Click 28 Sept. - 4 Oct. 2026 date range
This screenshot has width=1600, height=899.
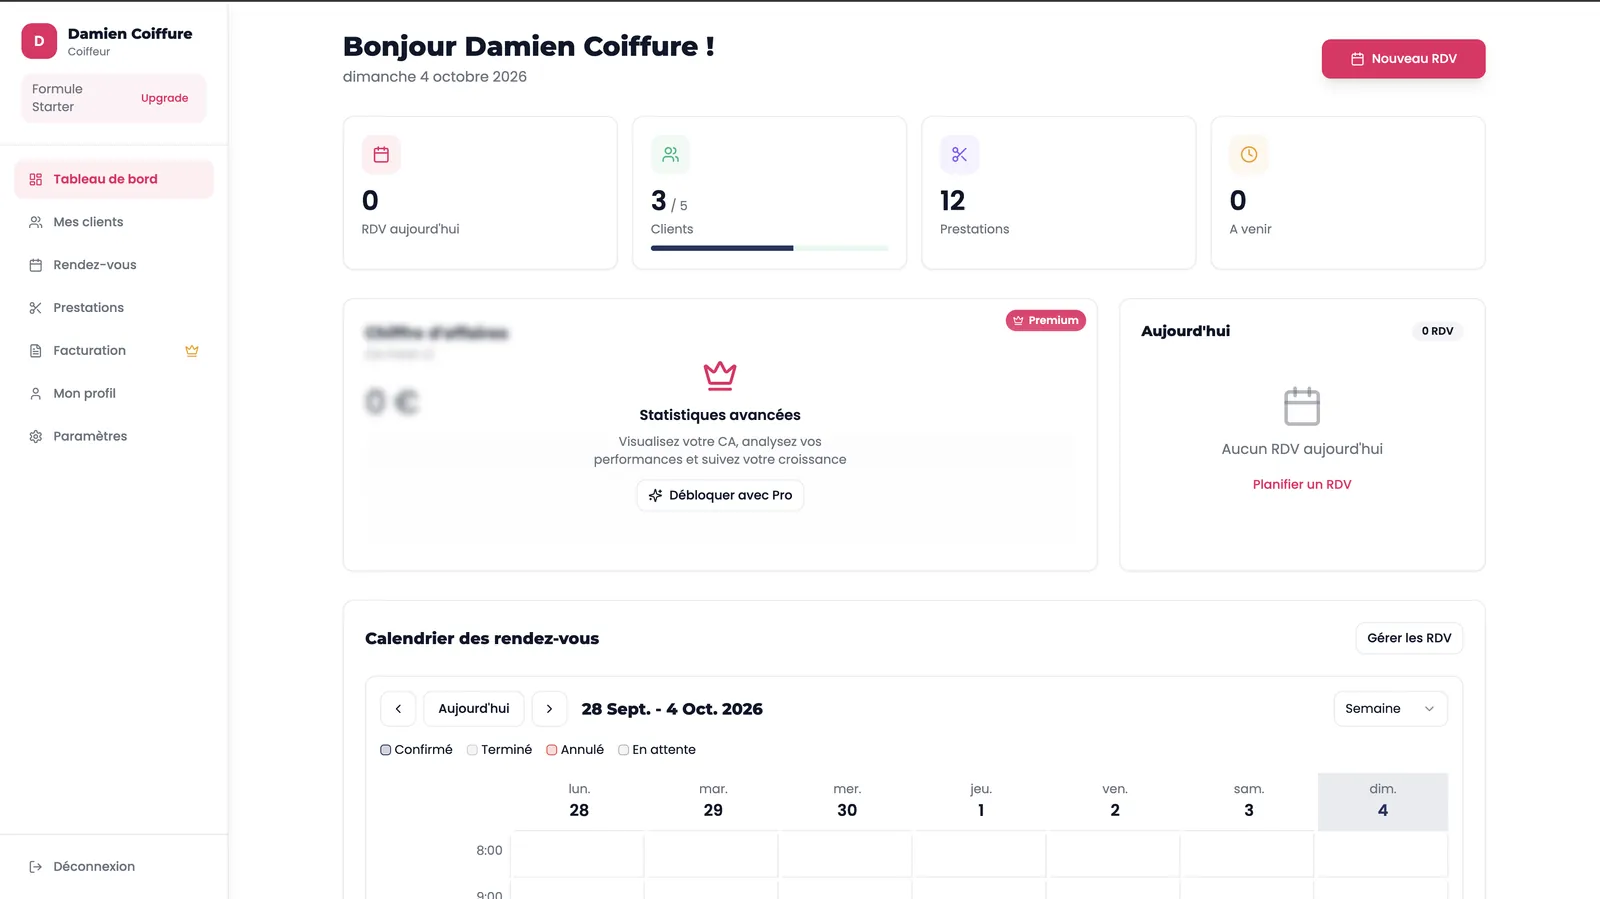click(672, 709)
